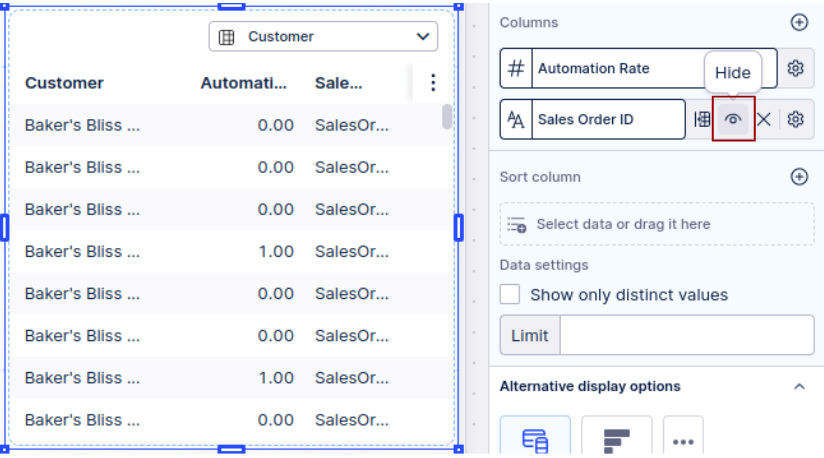Image resolution: width=824 pixels, height=458 pixels.
Task: Choose the horizontal bar chart display option
Action: click(x=616, y=438)
